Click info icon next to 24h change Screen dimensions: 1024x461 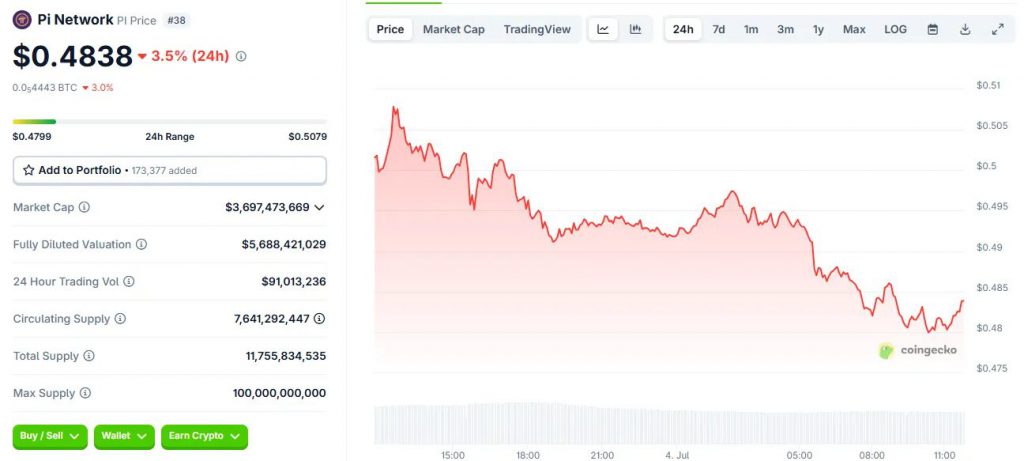point(241,57)
